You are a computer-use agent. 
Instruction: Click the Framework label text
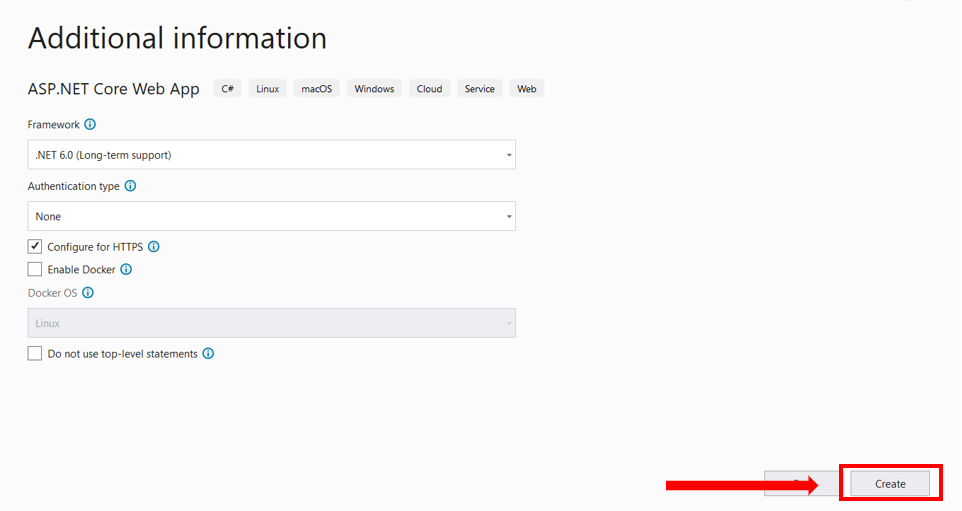click(53, 125)
